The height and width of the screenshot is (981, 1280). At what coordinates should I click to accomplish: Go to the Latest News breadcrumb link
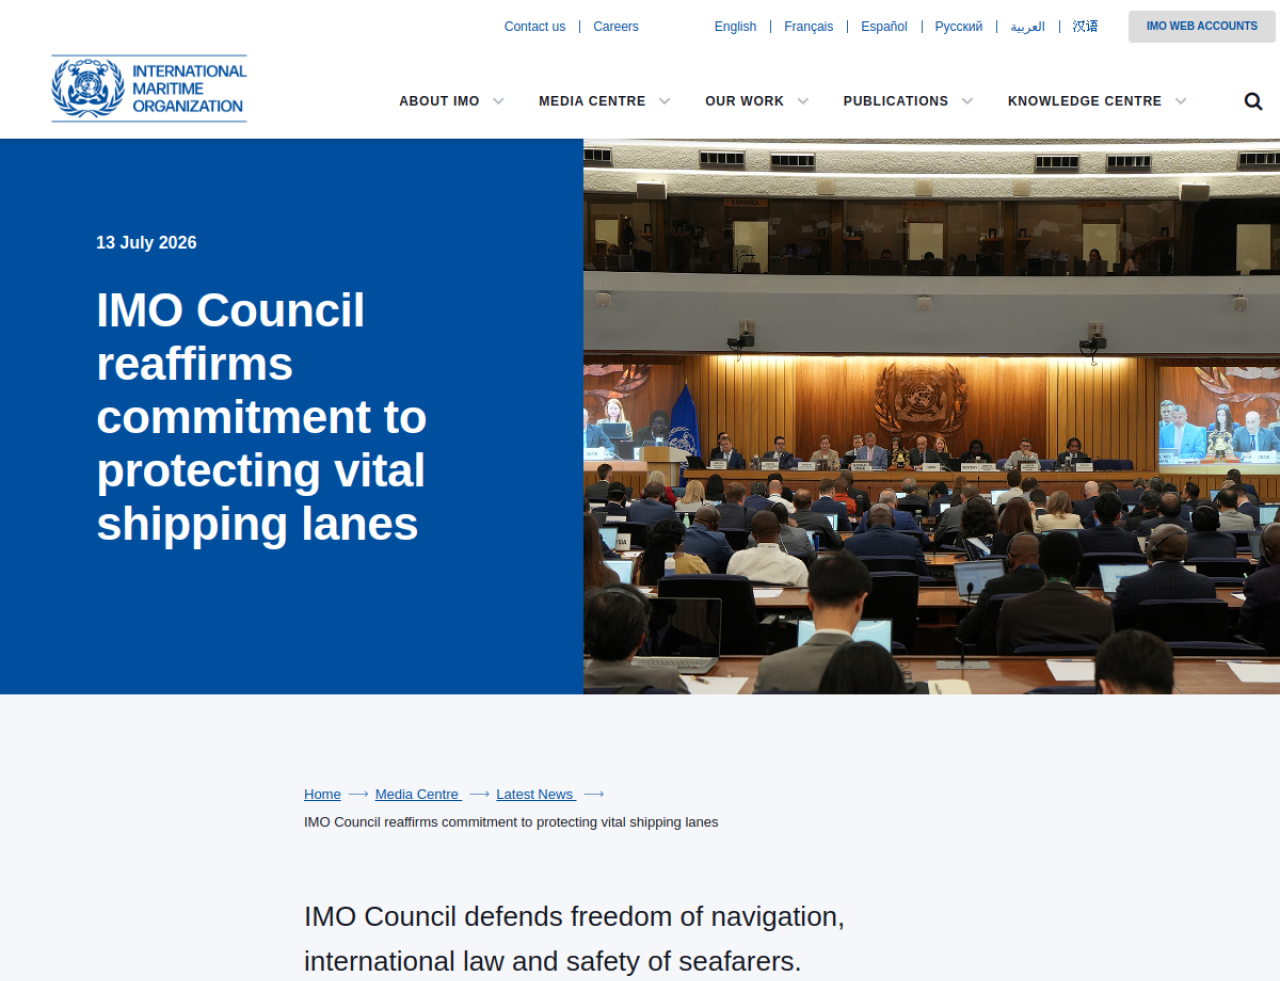pos(536,794)
